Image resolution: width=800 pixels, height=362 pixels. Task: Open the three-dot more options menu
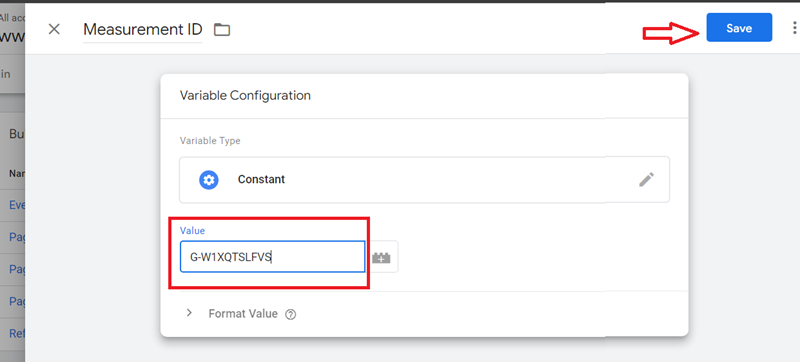pyautogui.click(x=794, y=28)
